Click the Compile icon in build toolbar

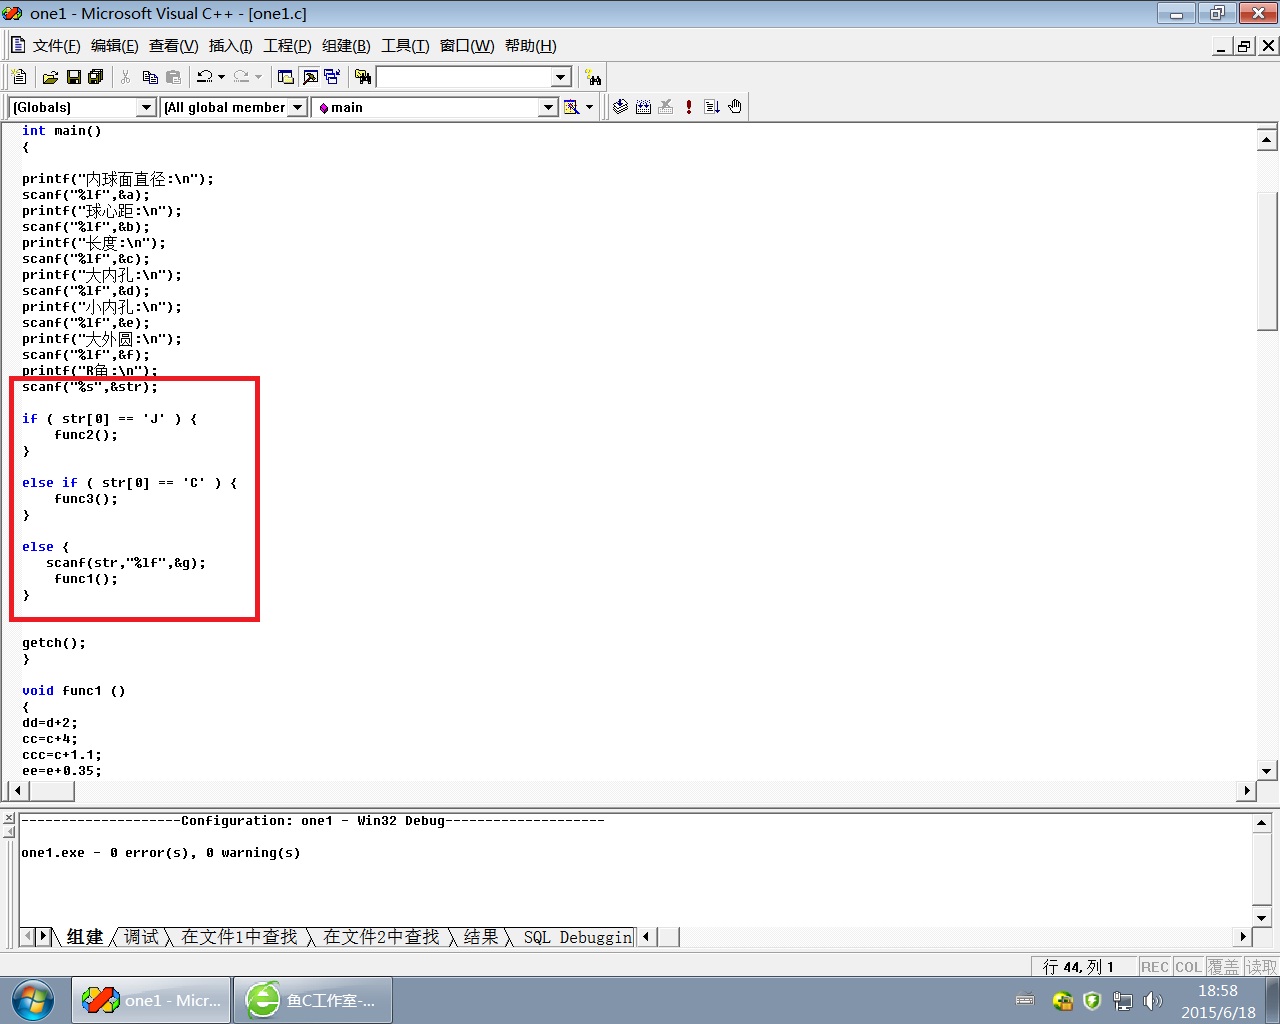pos(620,107)
